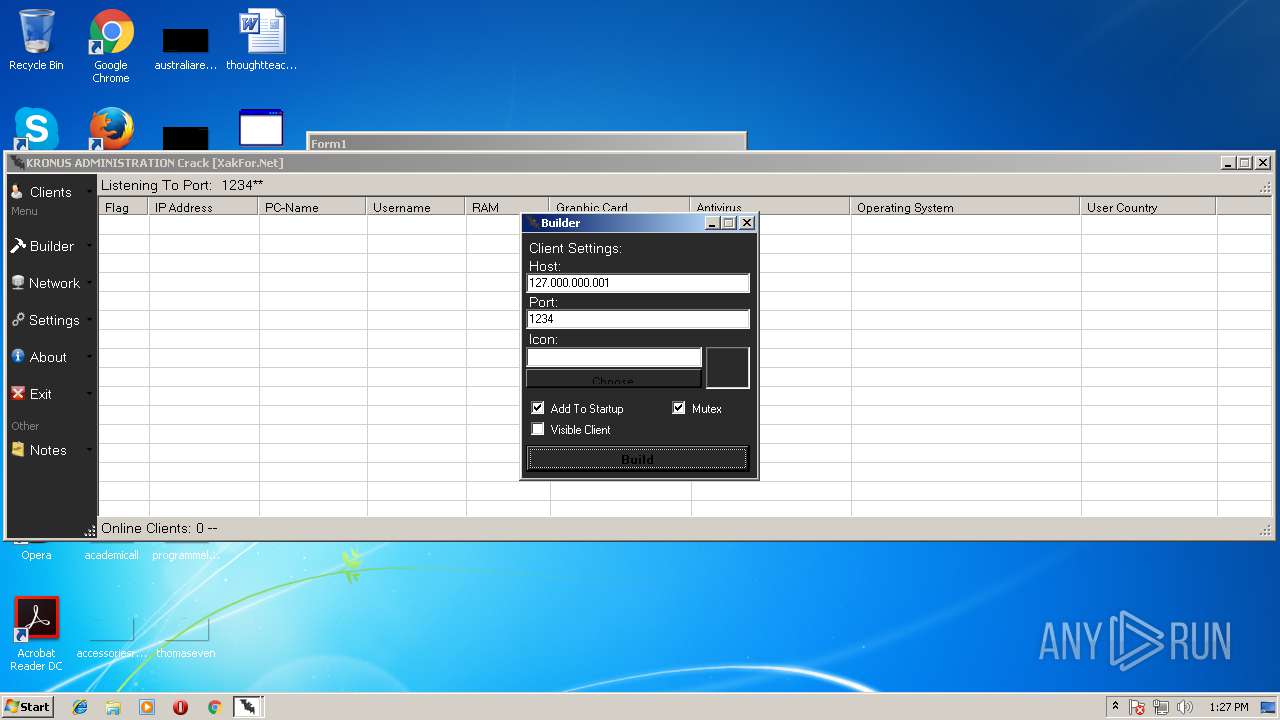Screen dimensions: 1280x720
Task: Sort by the RAM column header
Action: [x=508, y=207]
